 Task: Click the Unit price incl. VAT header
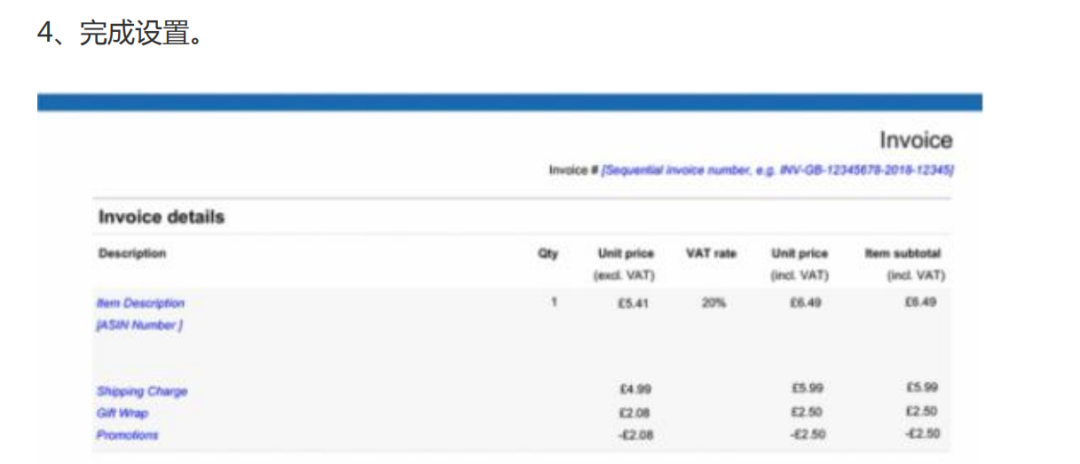[x=800, y=264]
